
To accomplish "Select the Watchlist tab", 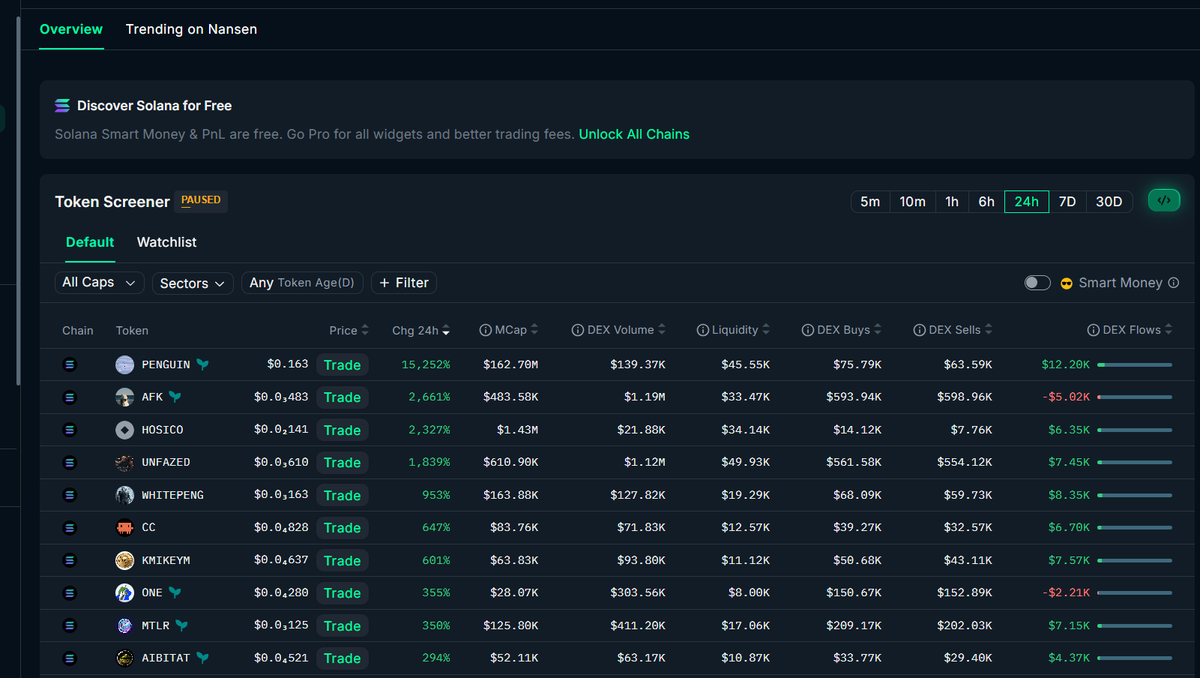I will tap(166, 242).
